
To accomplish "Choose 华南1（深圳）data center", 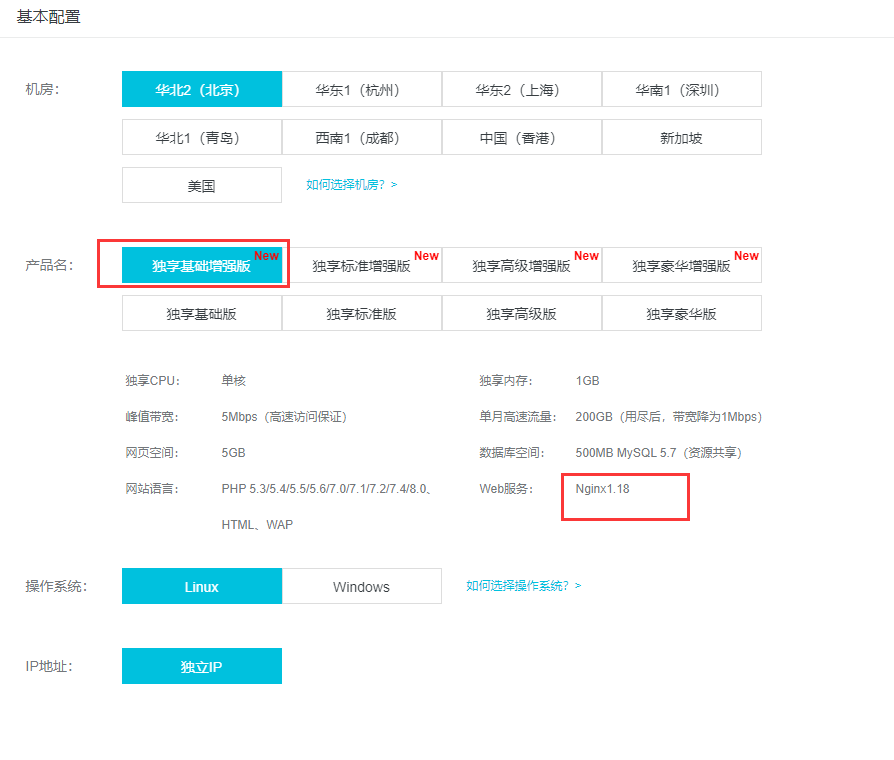I will [681, 89].
